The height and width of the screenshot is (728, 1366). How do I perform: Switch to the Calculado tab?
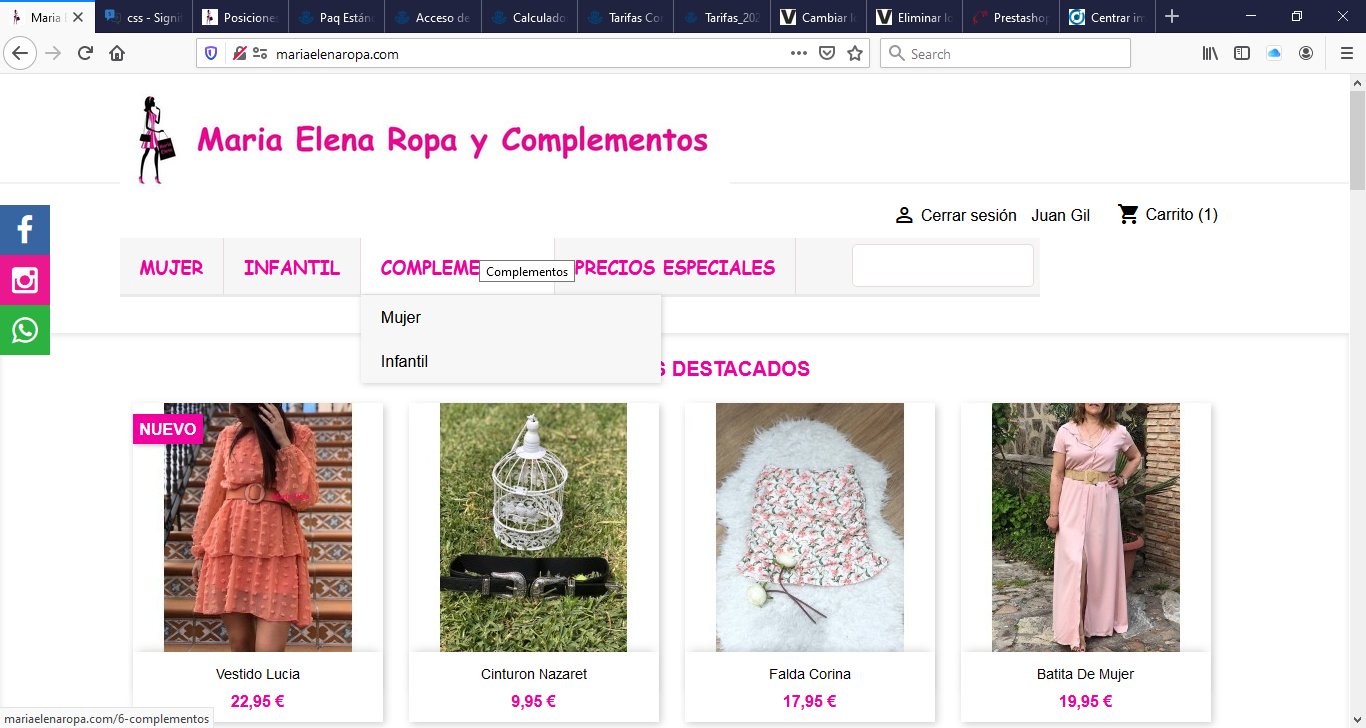528,17
